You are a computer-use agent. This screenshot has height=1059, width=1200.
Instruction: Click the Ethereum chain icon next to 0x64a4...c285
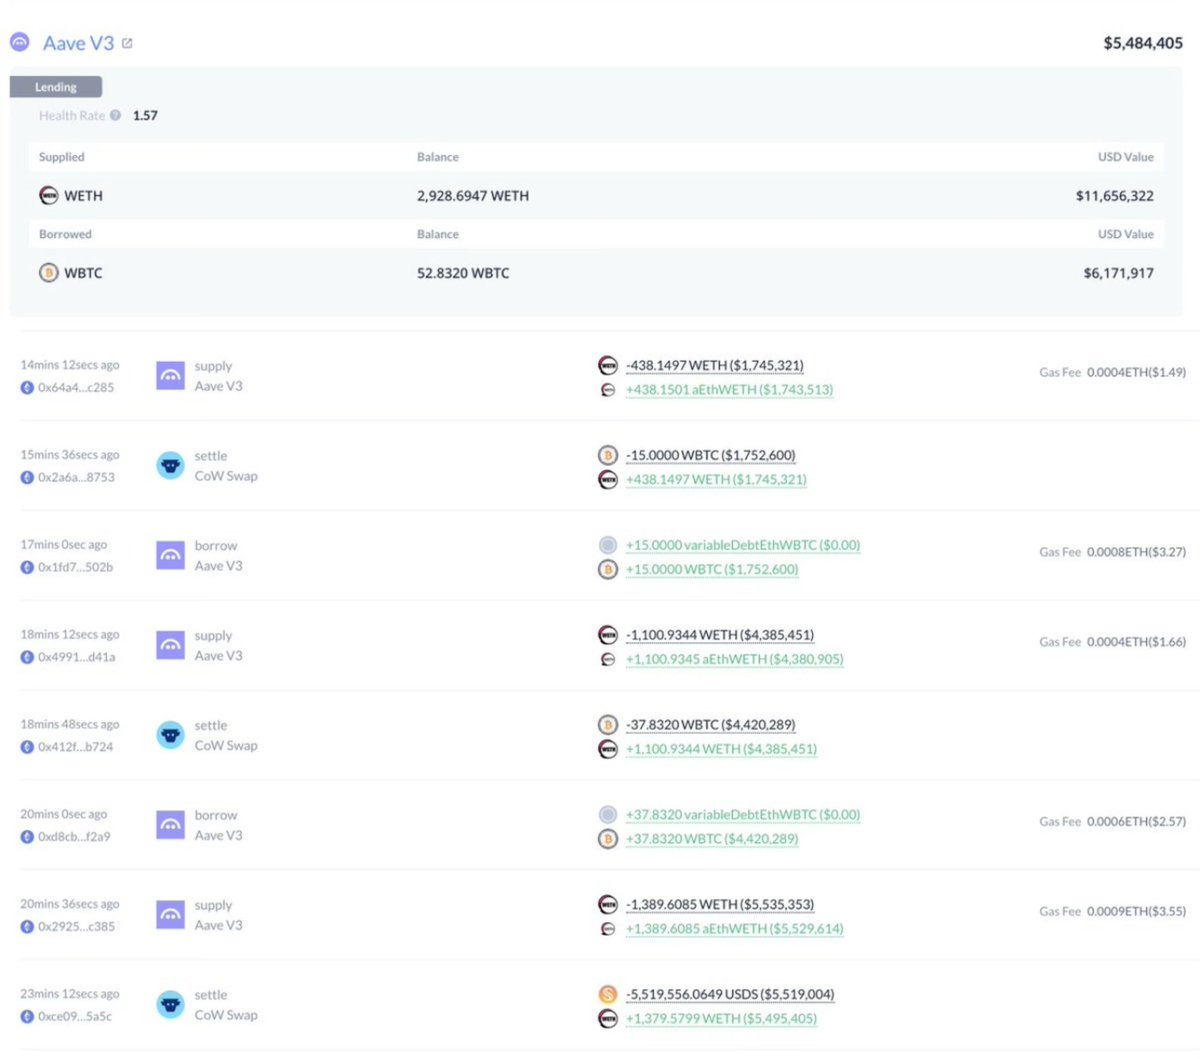point(27,387)
